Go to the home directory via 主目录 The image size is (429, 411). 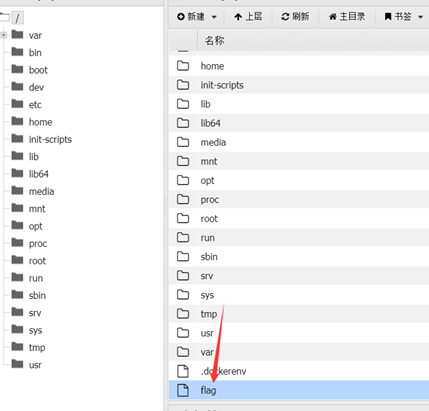pos(347,17)
